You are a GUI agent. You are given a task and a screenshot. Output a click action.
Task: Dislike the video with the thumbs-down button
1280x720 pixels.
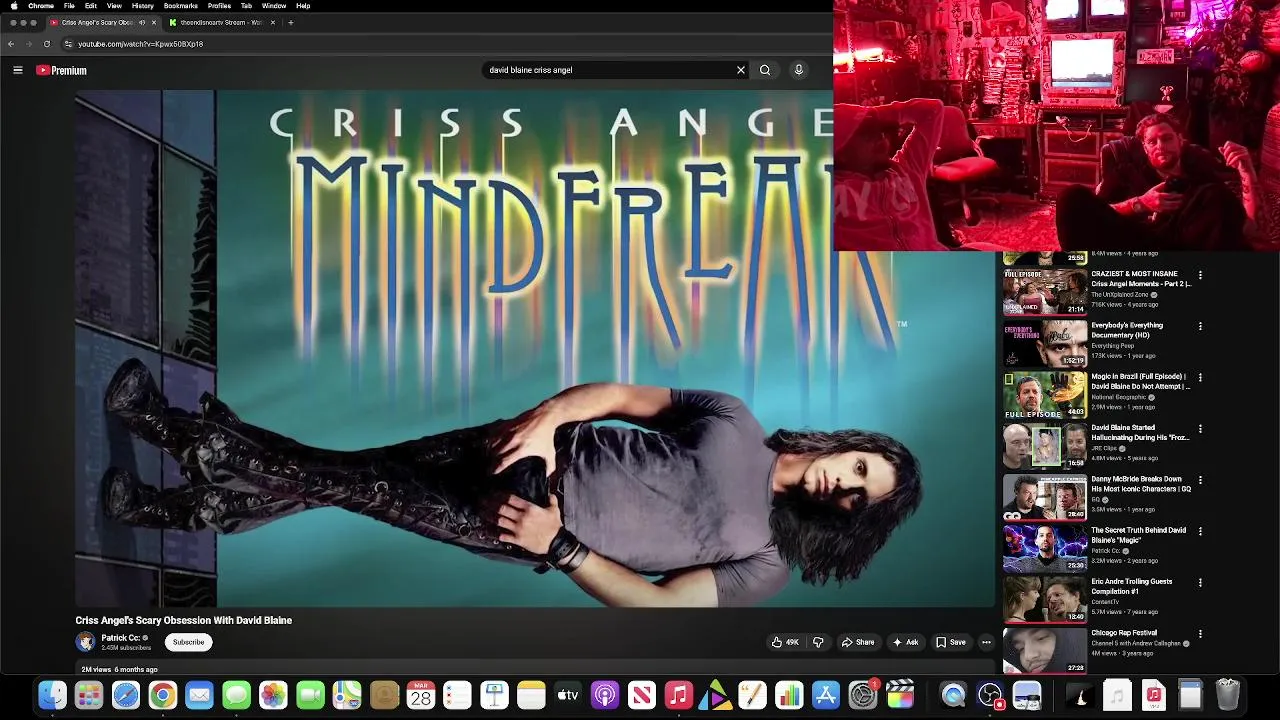pos(818,642)
